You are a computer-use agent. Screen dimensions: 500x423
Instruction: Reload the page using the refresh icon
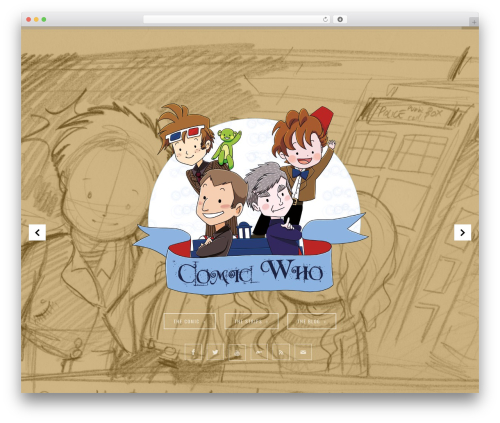pos(325,20)
